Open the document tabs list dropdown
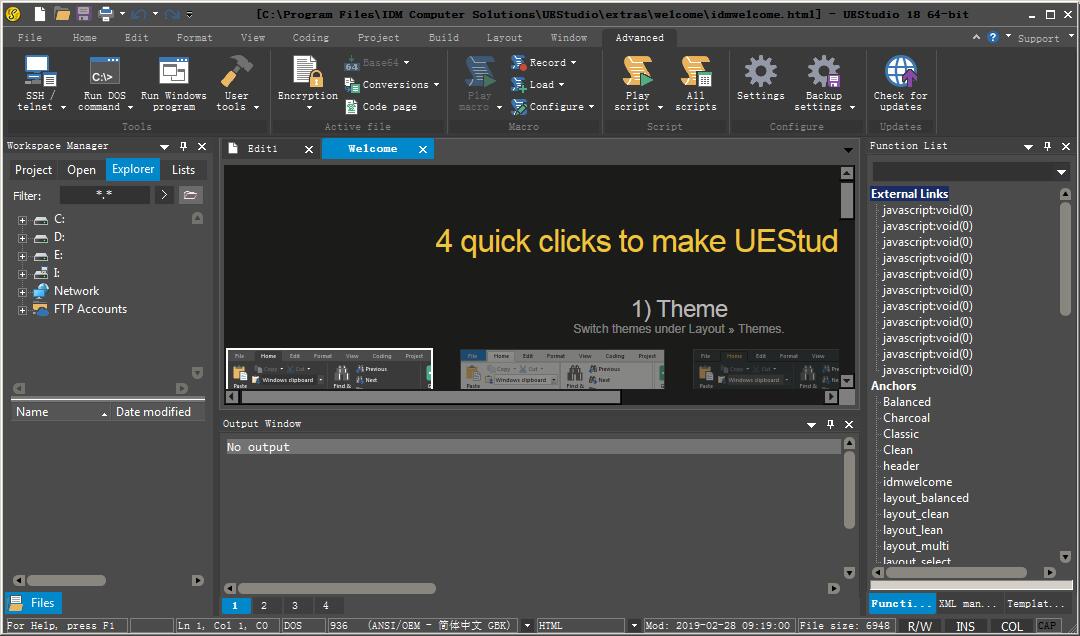Screen dimensions: 1080x636 click(849, 150)
